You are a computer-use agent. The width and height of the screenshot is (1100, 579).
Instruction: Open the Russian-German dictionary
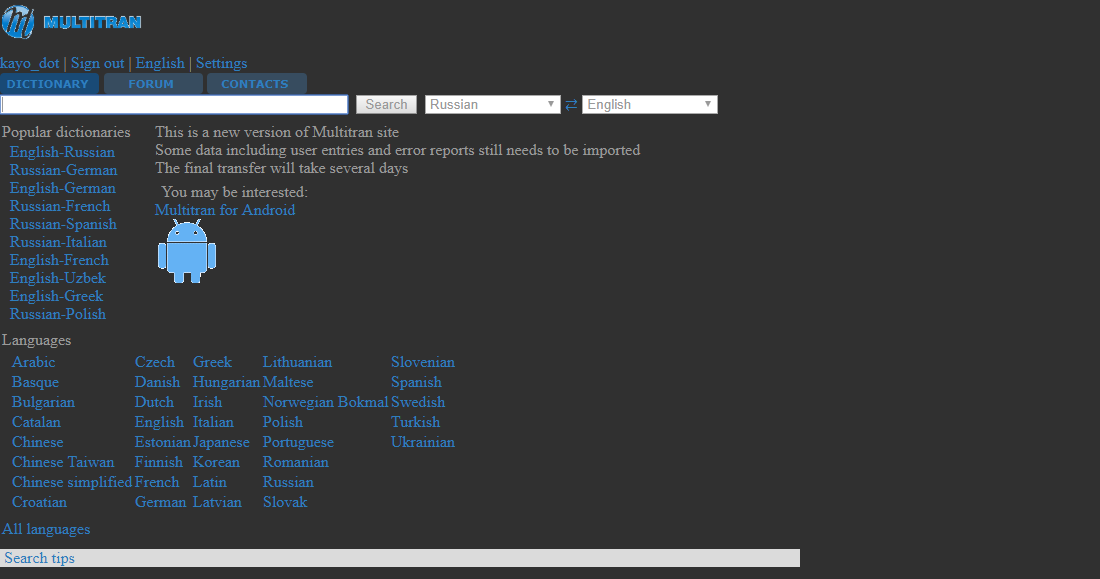pos(63,170)
